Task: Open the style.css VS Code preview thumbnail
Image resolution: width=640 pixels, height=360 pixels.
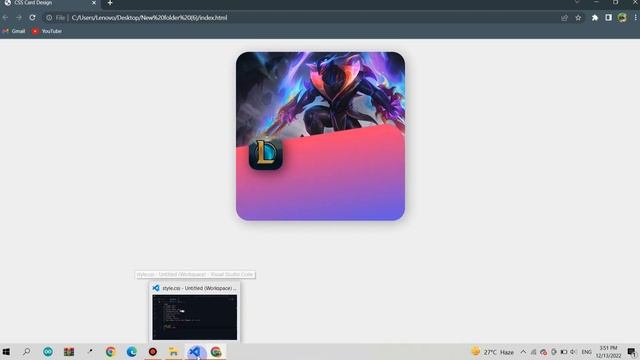Action: pyautogui.click(x=195, y=317)
